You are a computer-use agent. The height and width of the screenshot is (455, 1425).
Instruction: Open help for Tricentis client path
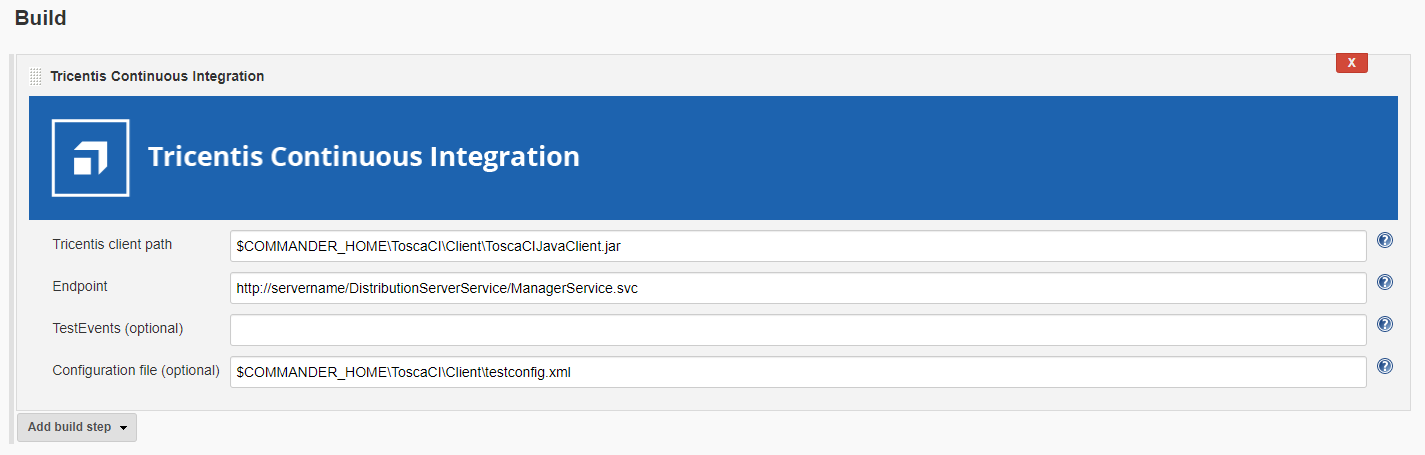(1385, 240)
